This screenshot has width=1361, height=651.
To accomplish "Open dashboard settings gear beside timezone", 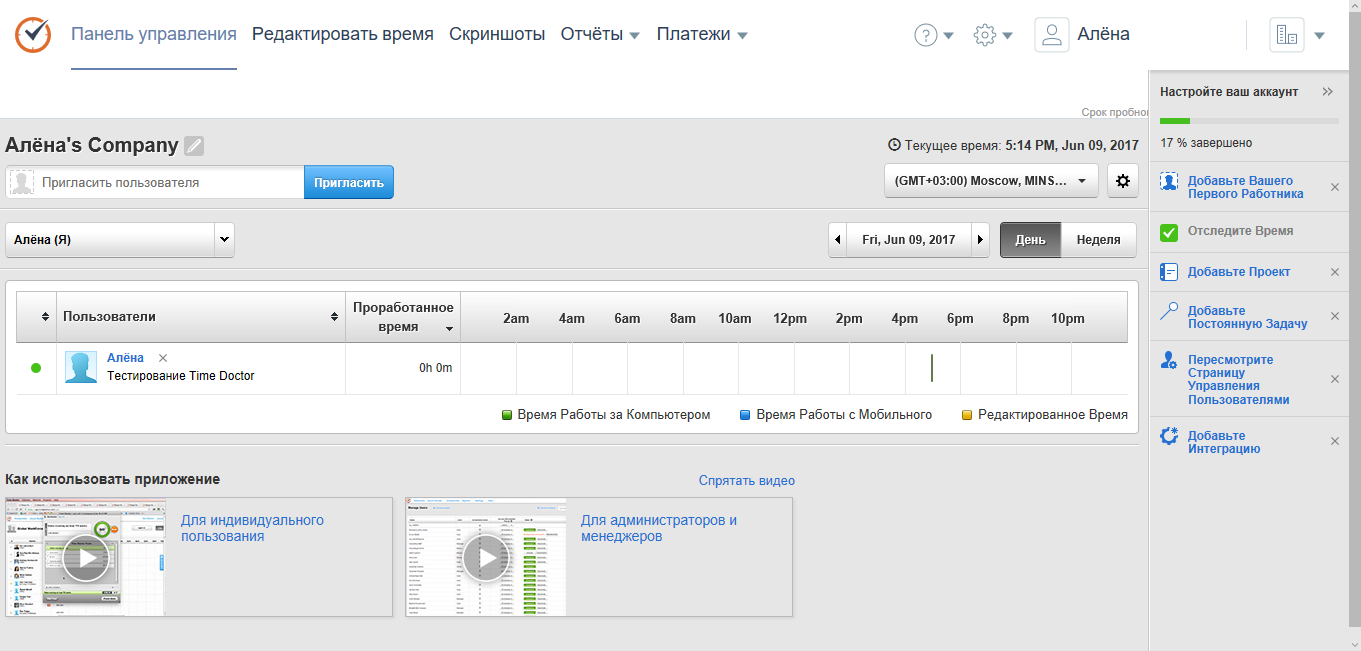I will [x=1122, y=181].
